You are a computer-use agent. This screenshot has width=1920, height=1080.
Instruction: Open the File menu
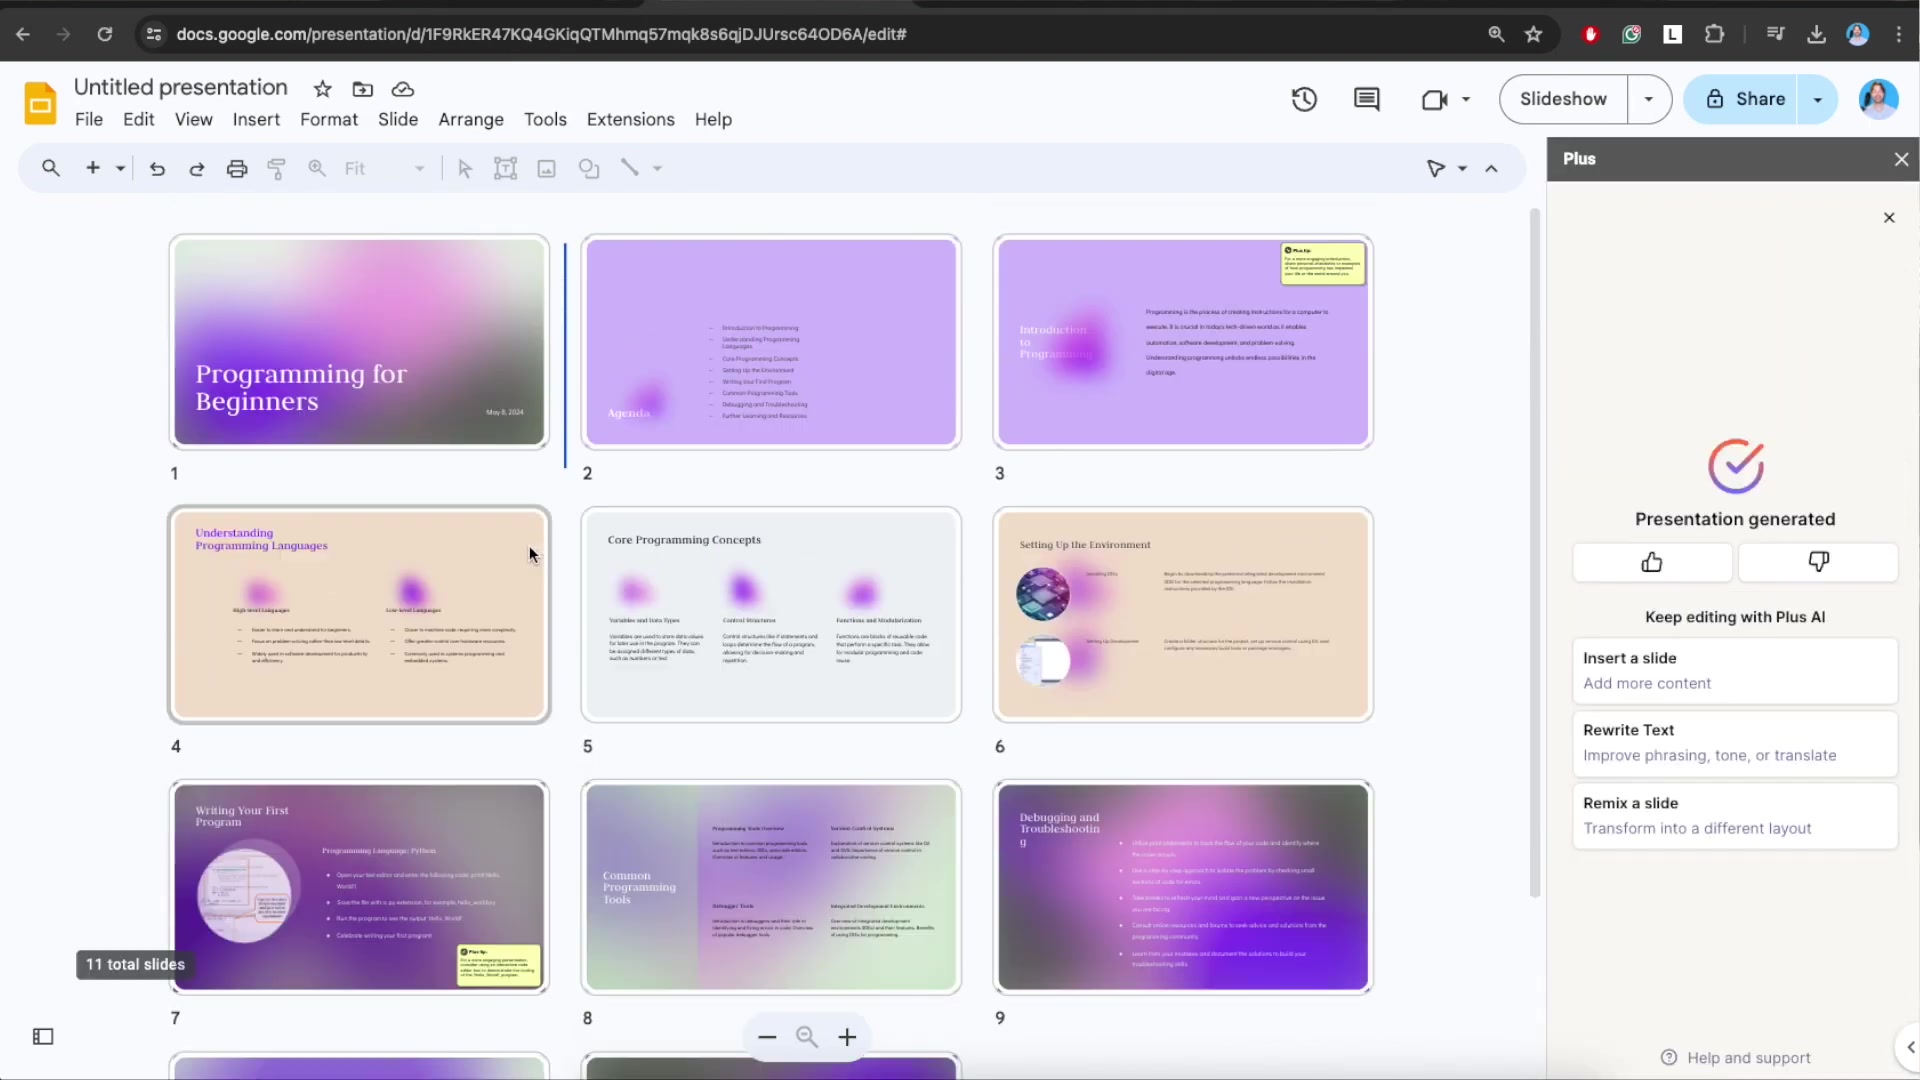tap(89, 119)
